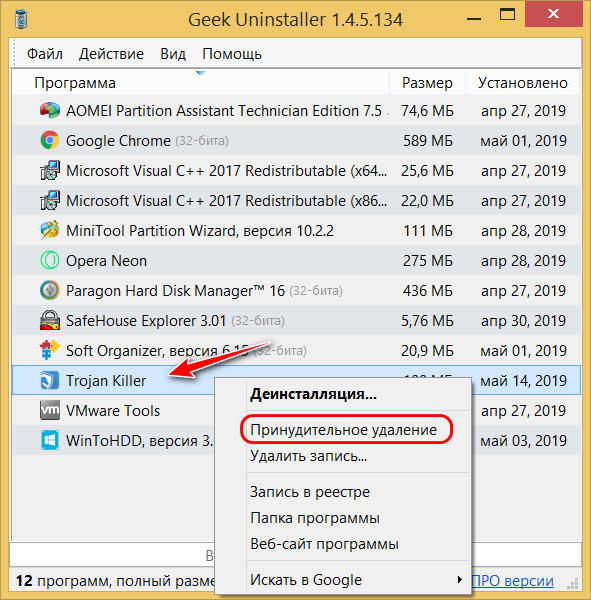The width and height of the screenshot is (591, 600).
Task: Click the Google Chrome program icon
Action: click(50, 140)
